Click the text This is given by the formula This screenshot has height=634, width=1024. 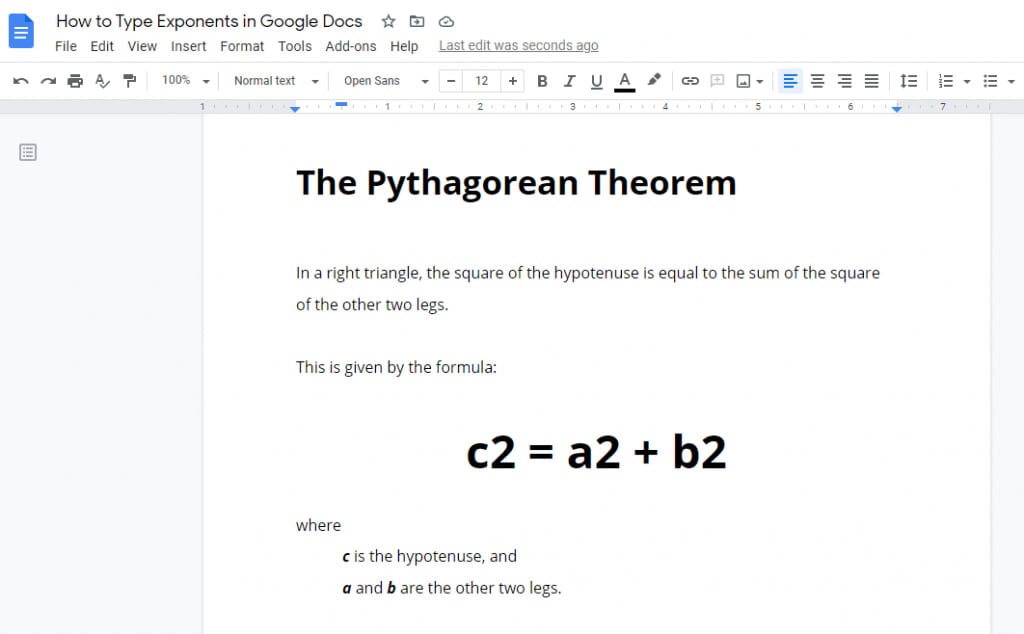[396, 367]
